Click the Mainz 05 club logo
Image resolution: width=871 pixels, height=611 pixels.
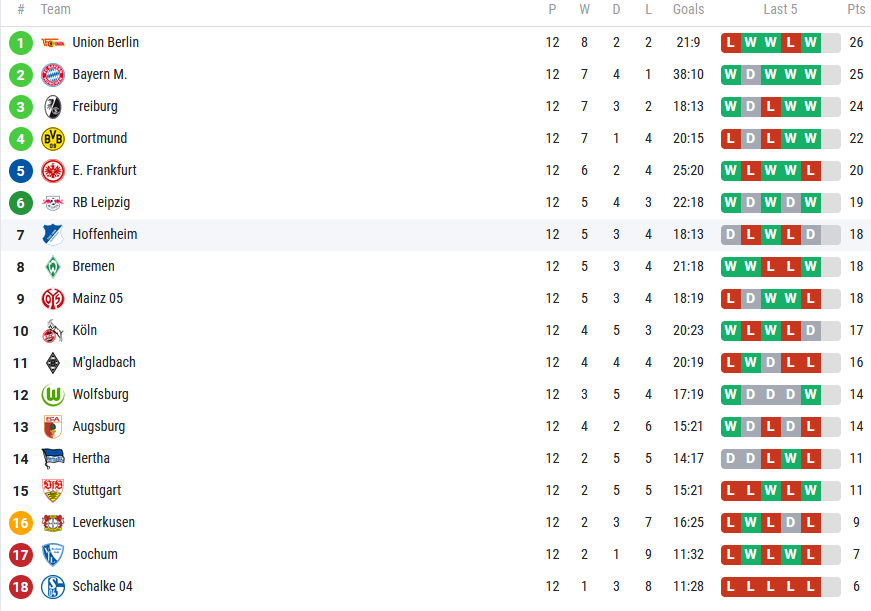point(53,299)
